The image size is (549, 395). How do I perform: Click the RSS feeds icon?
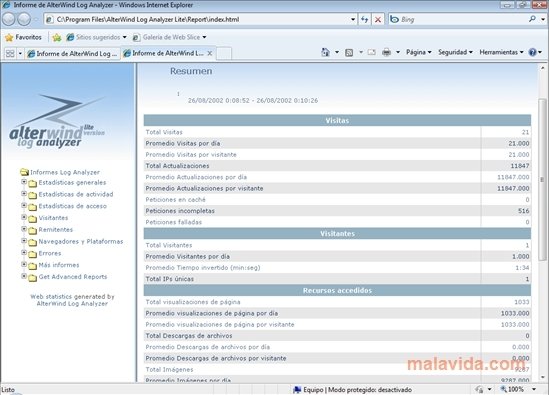(349, 53)
